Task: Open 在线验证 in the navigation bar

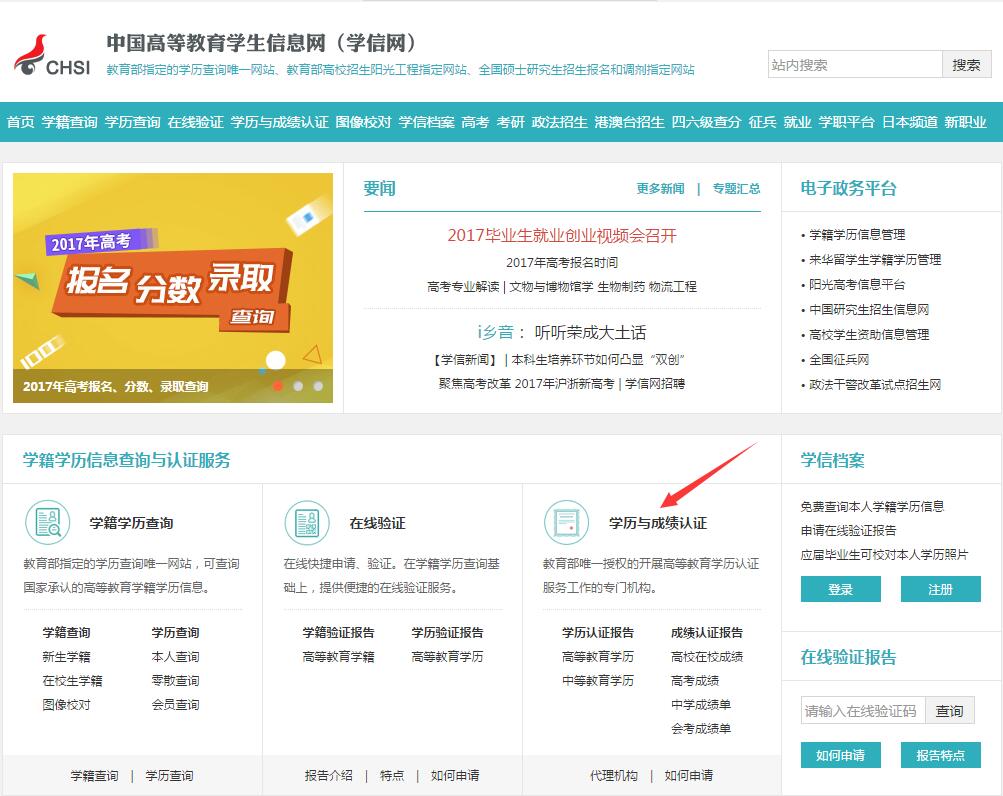Action: point(196,122)
